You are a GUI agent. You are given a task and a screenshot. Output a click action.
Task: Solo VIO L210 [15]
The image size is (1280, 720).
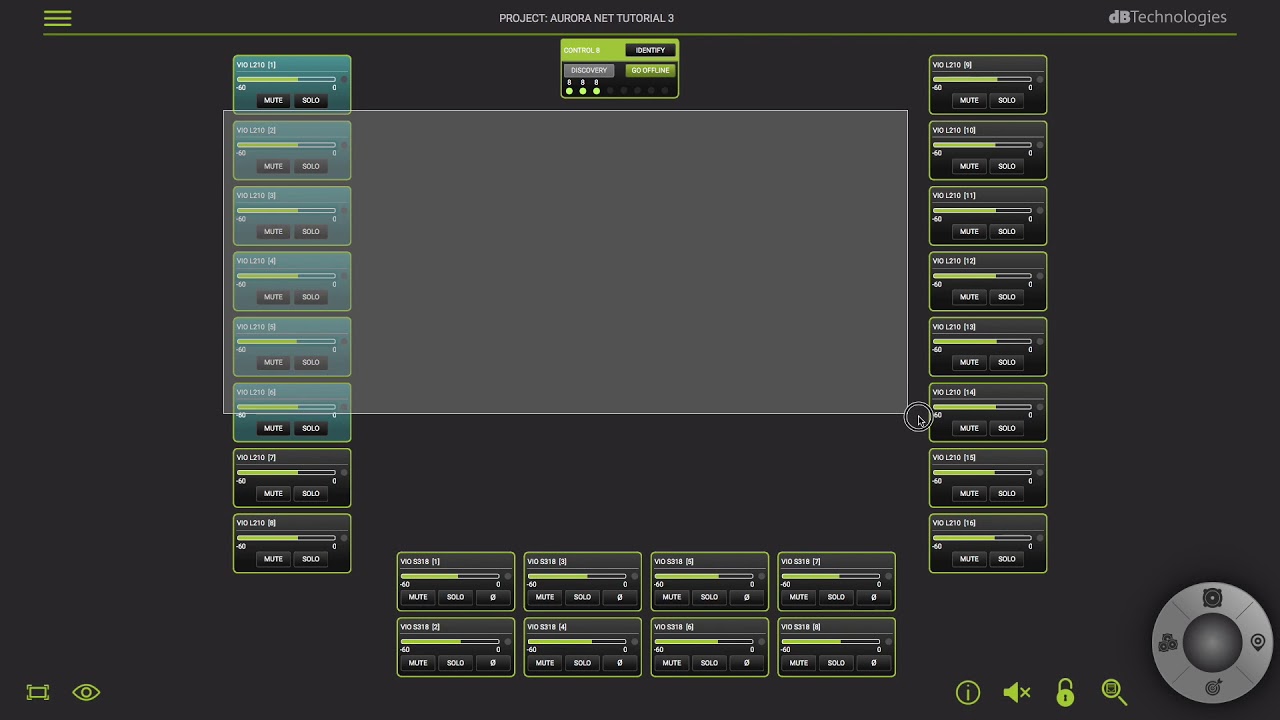point(1007,493)
